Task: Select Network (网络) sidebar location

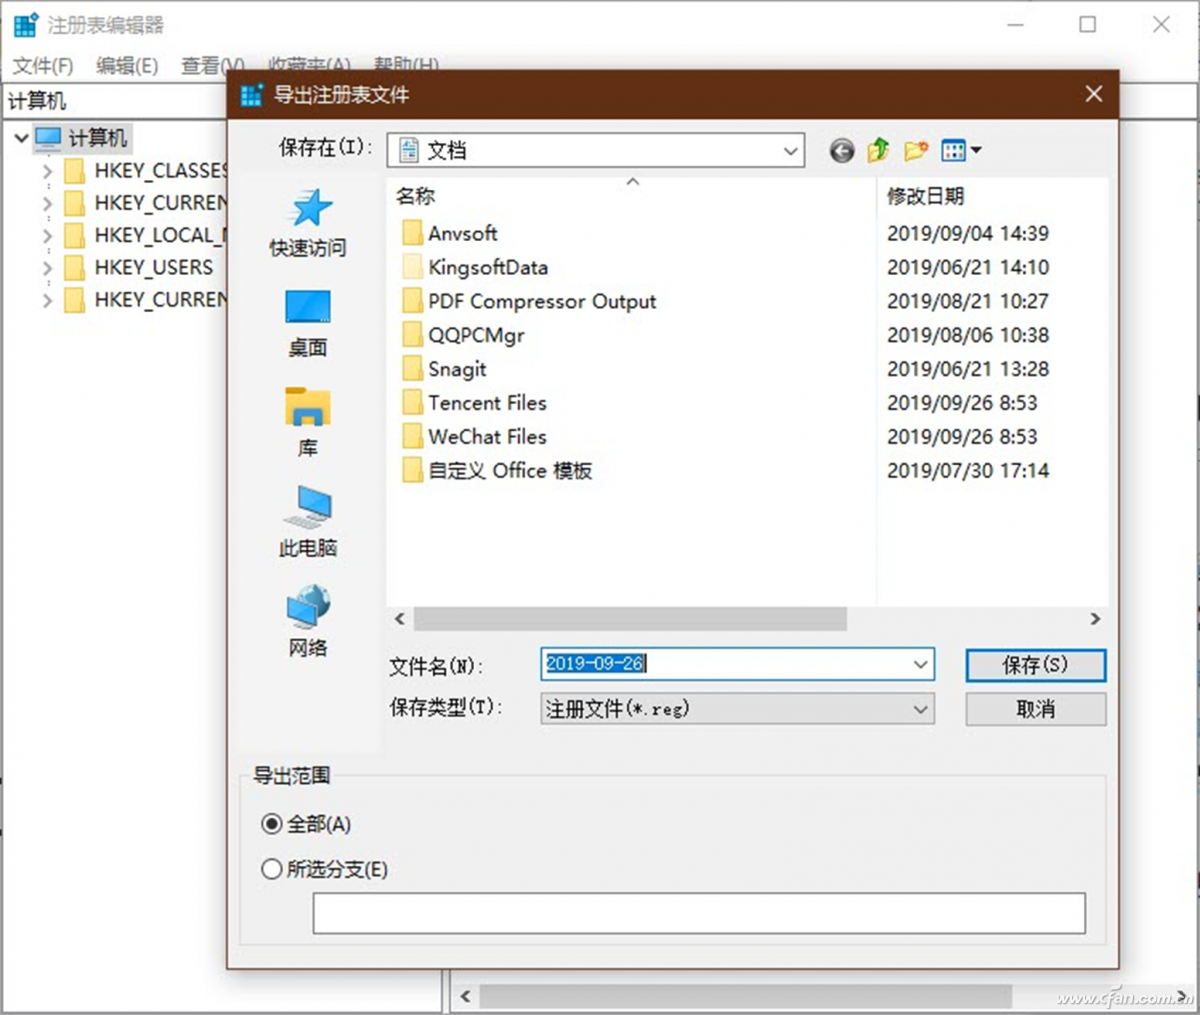Action: click(308, 621)
